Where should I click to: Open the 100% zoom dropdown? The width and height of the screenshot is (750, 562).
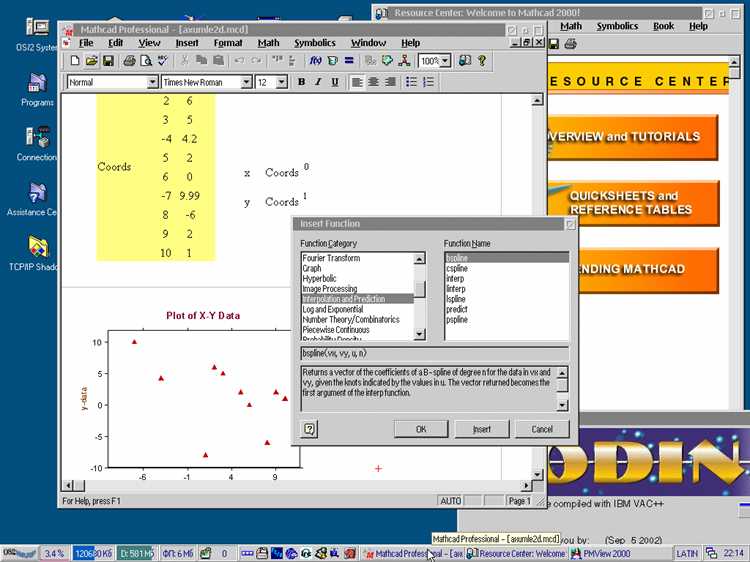(445, 61)
